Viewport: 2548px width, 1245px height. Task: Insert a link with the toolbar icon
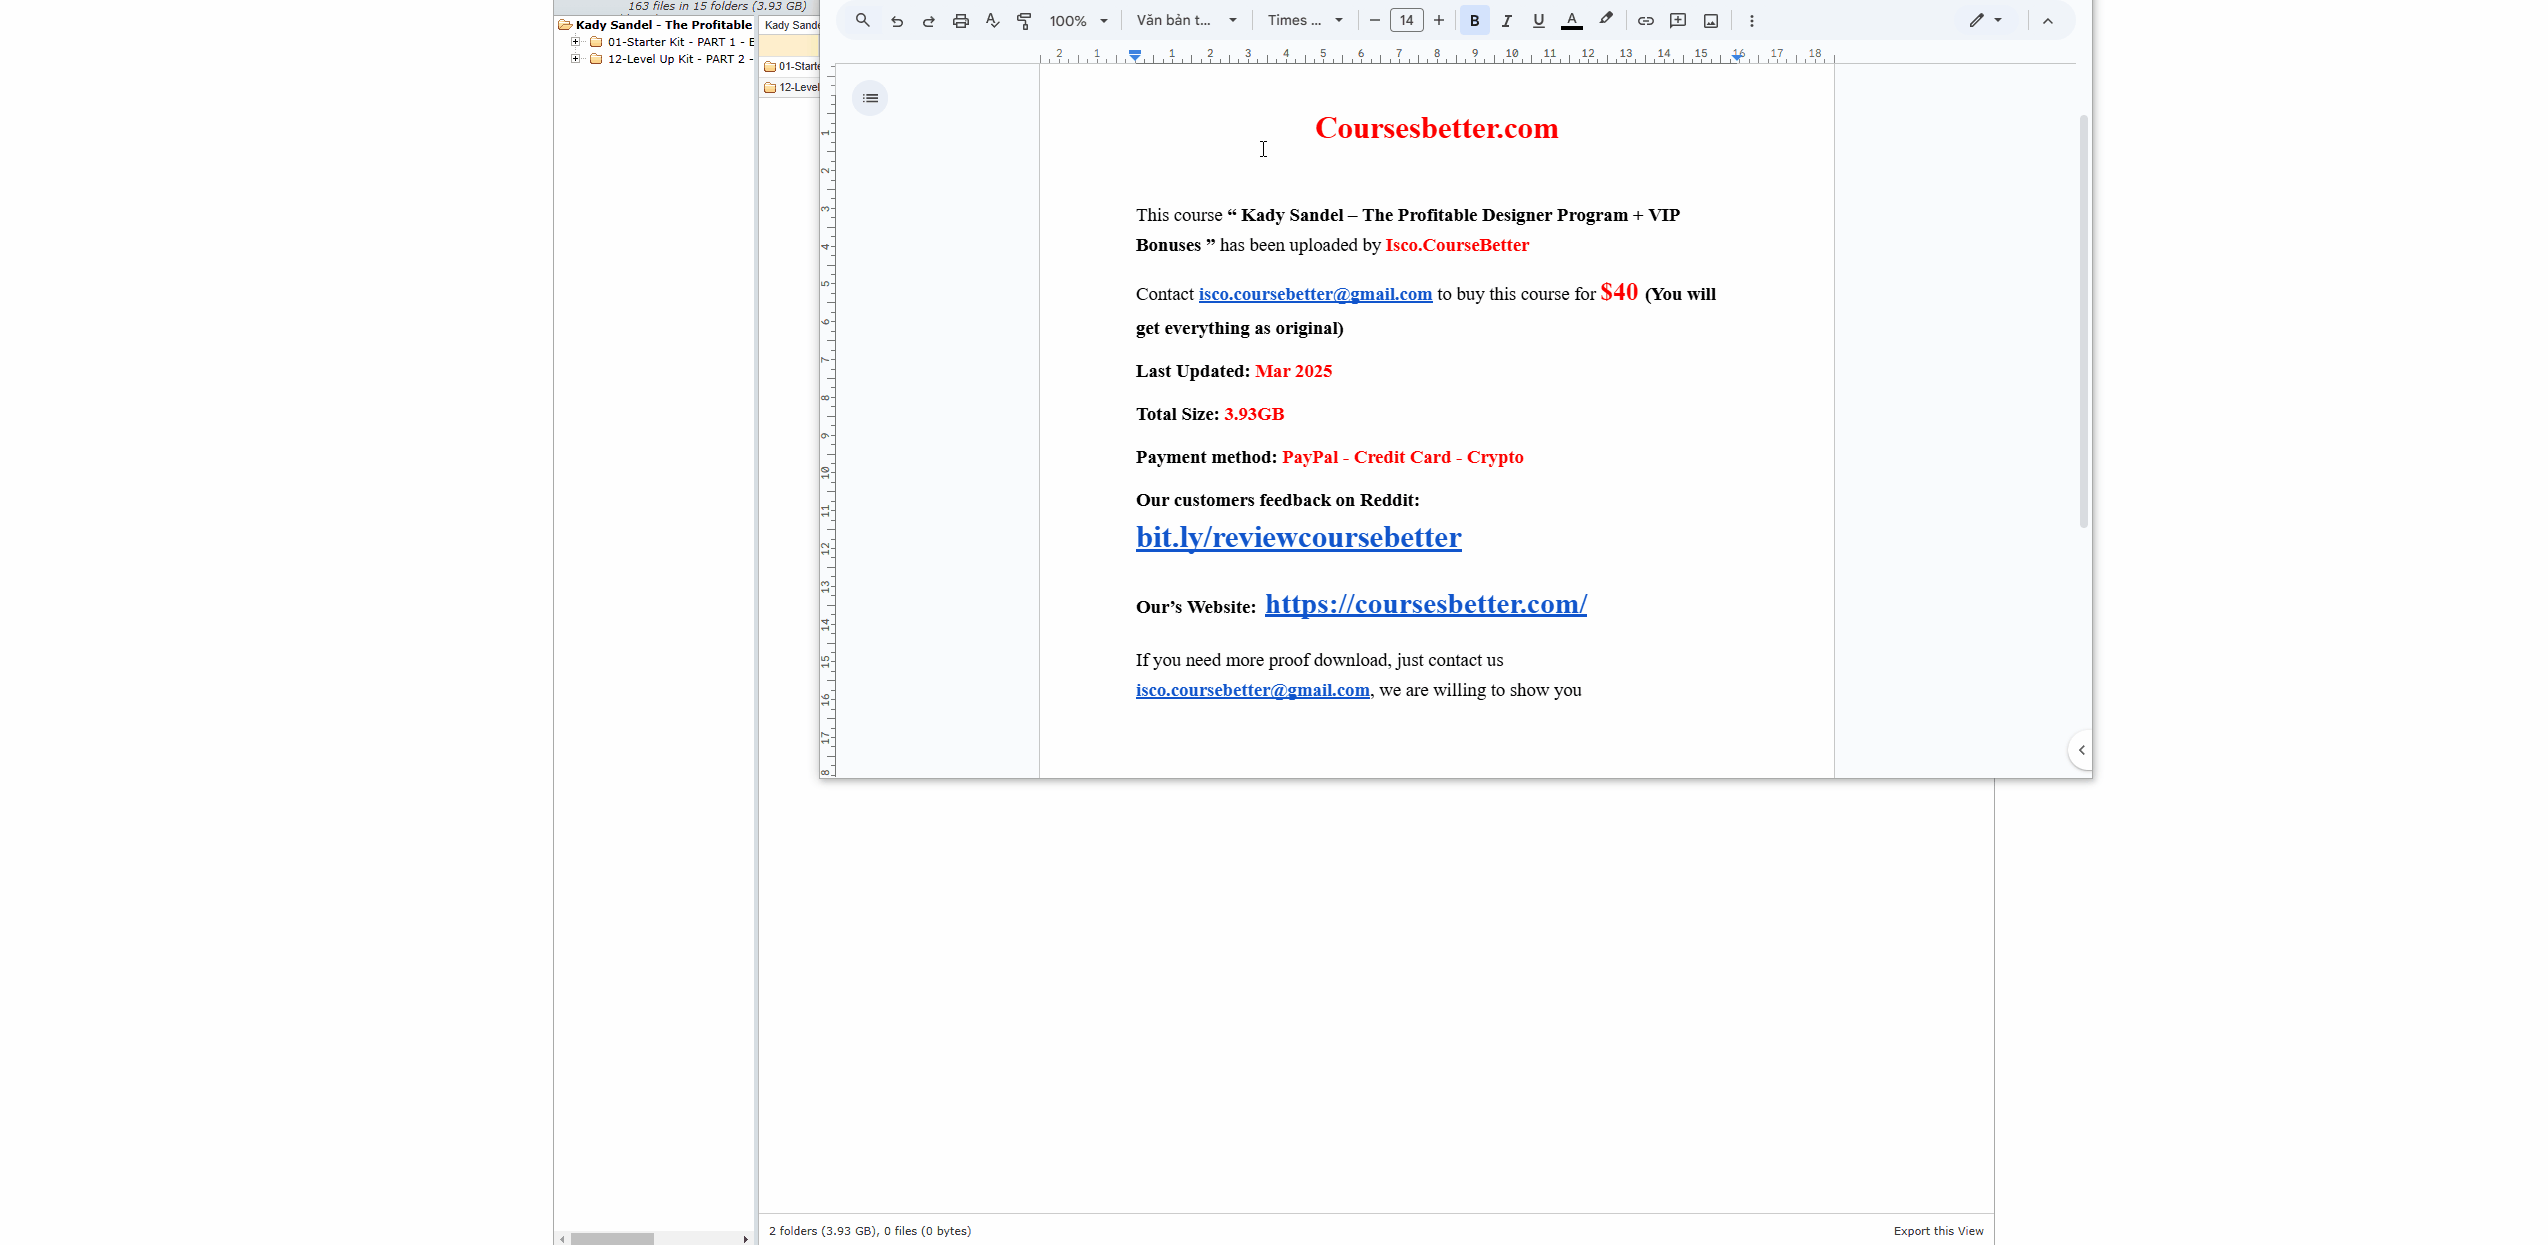click(x=1645, y=20)
